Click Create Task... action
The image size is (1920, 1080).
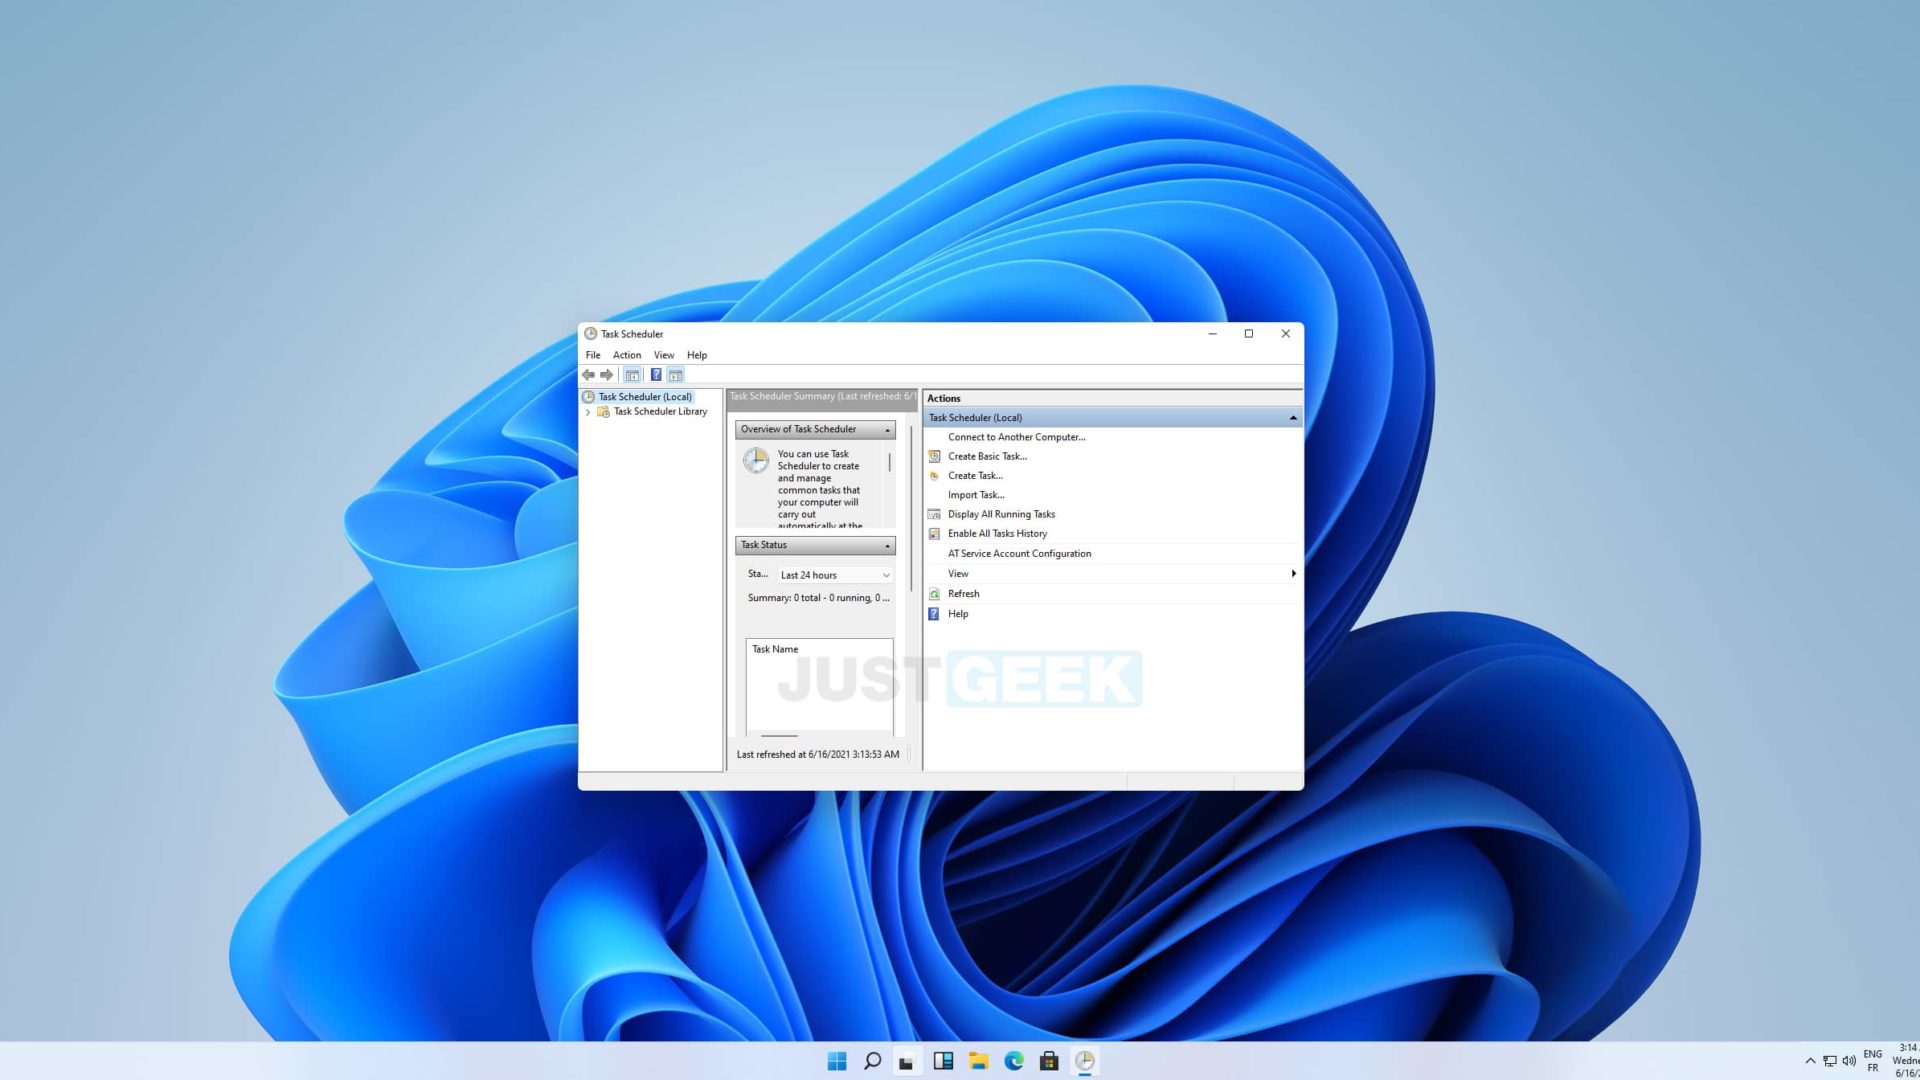tap(975, 476)
